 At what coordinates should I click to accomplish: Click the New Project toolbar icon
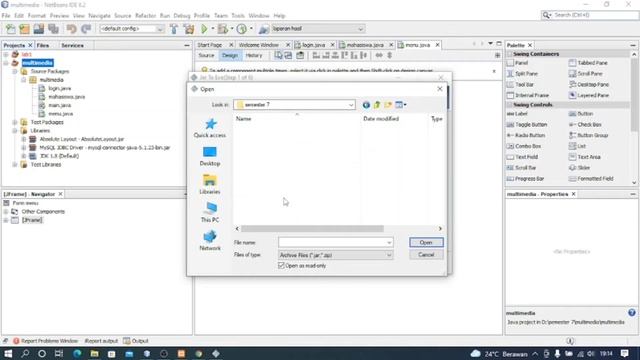point(24,29)
